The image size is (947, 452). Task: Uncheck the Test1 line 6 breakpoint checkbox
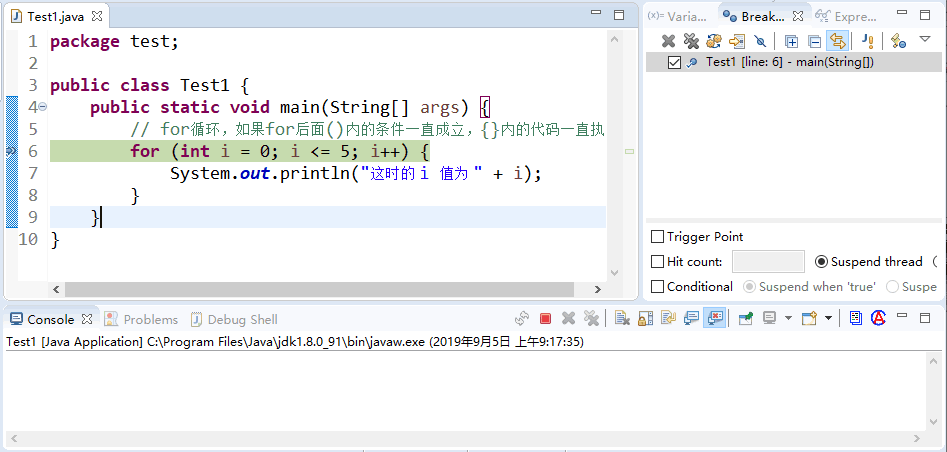pos(674,62)
